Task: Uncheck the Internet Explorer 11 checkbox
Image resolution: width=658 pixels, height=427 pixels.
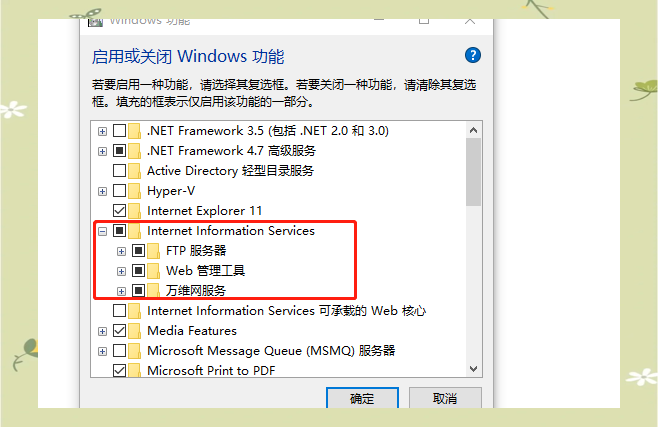Action: tap(120, 211)
